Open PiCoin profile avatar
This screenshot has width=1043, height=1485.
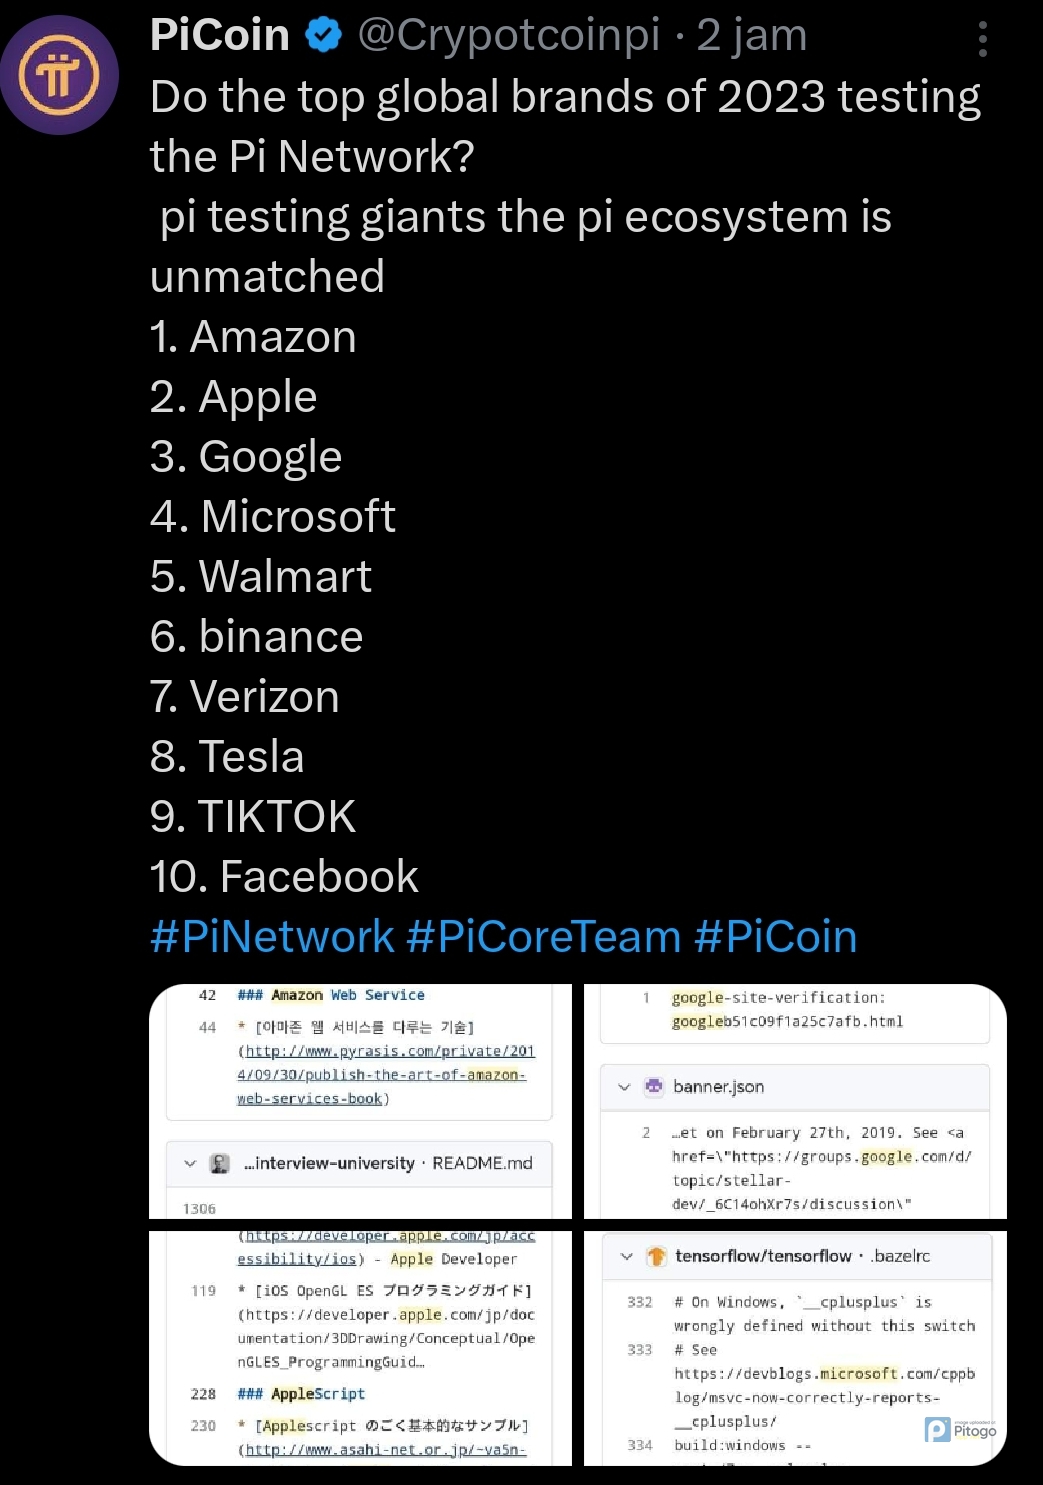point(60,76)
